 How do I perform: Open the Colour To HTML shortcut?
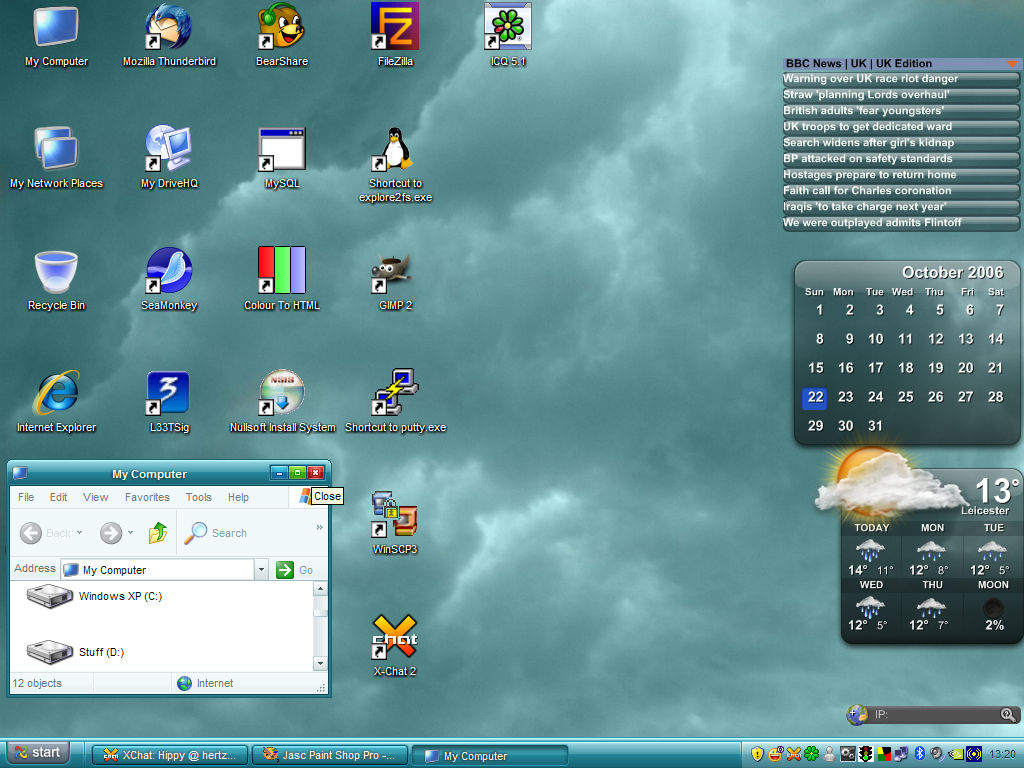281,279
